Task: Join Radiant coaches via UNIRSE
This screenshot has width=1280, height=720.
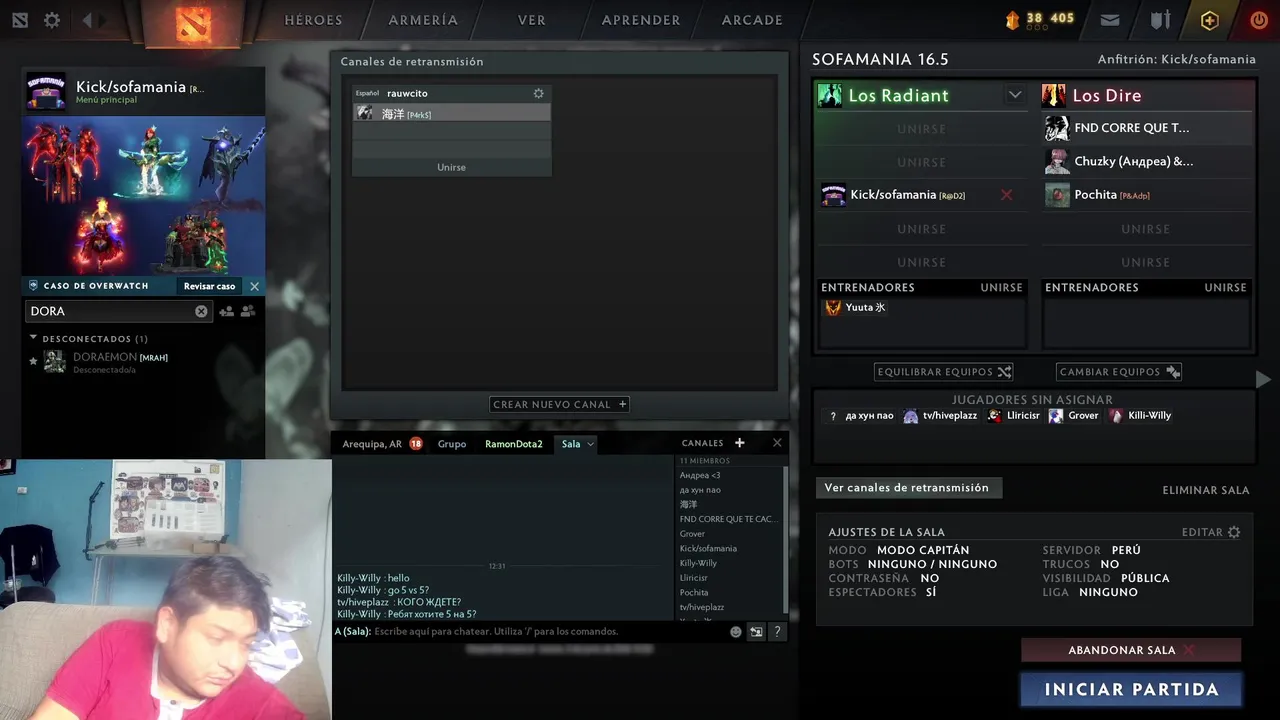Action: click(x=1001, y=287)
